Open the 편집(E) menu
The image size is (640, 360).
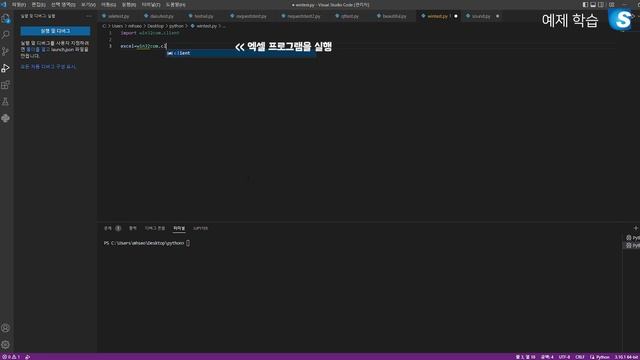(x=38, y=4)
